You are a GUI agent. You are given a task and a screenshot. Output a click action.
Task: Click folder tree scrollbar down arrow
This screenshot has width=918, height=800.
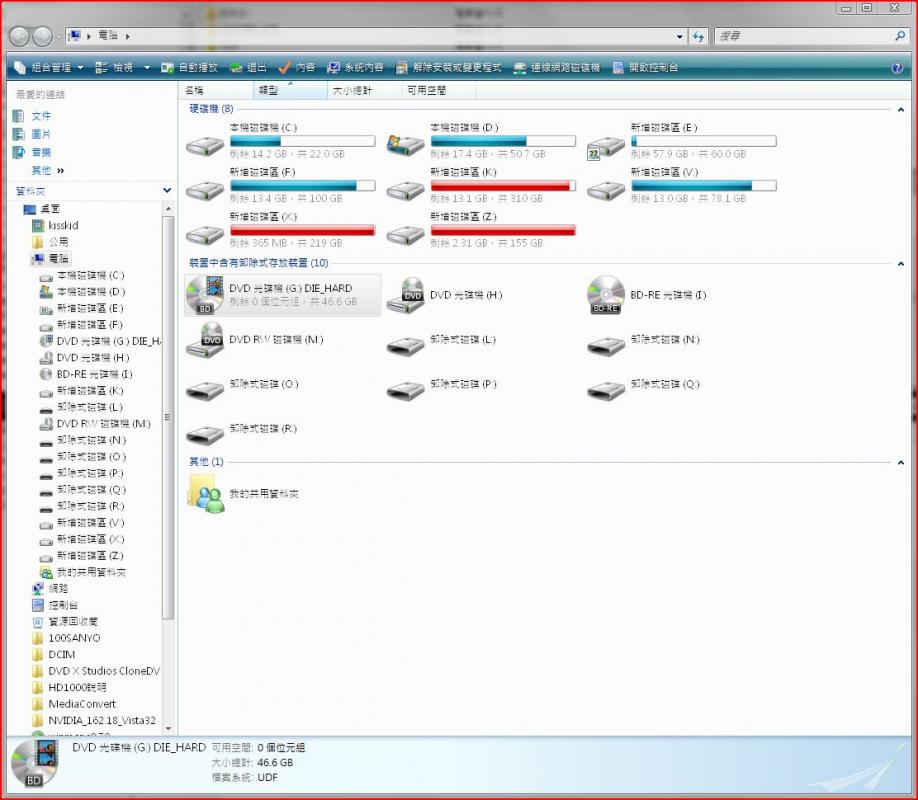pyautogui.click(x=168, y=729)
